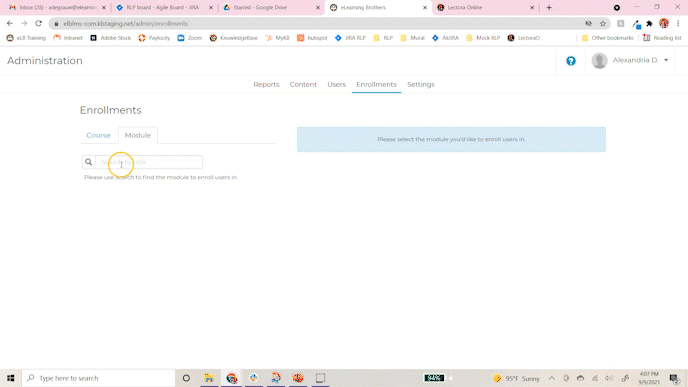Reload the page
This screenshot has width=688, height=387.
[39, 23]
